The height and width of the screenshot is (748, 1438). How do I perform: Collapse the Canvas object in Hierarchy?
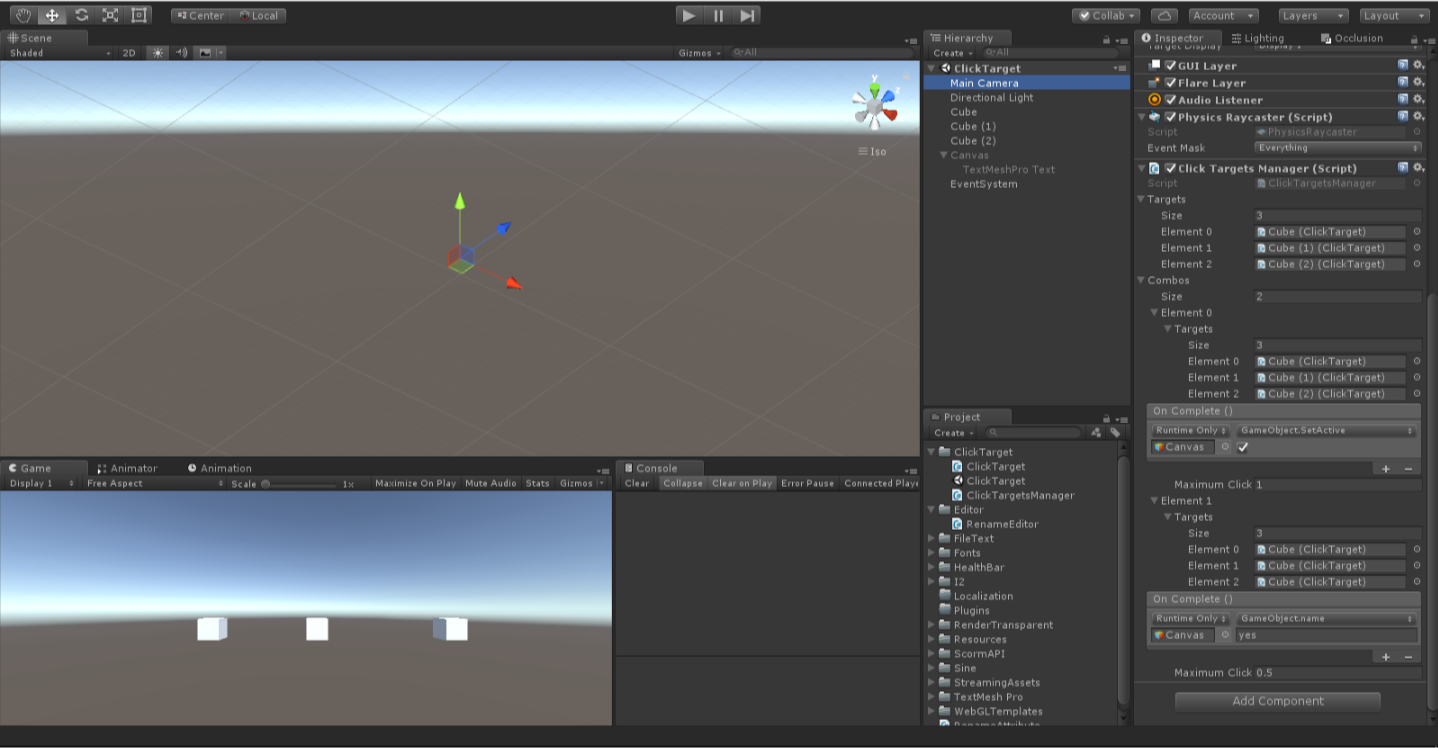coord(942,155)
